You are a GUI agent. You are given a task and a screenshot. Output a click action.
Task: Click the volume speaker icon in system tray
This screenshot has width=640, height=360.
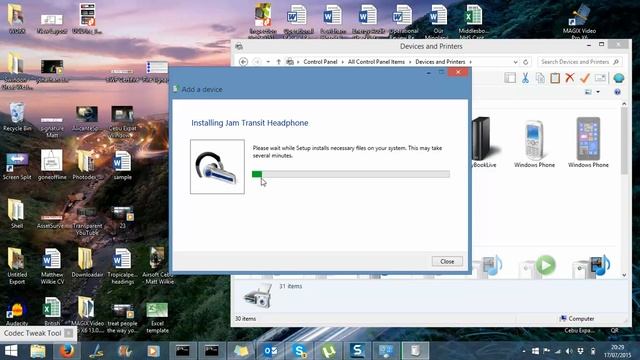click(x=569, y=351)
